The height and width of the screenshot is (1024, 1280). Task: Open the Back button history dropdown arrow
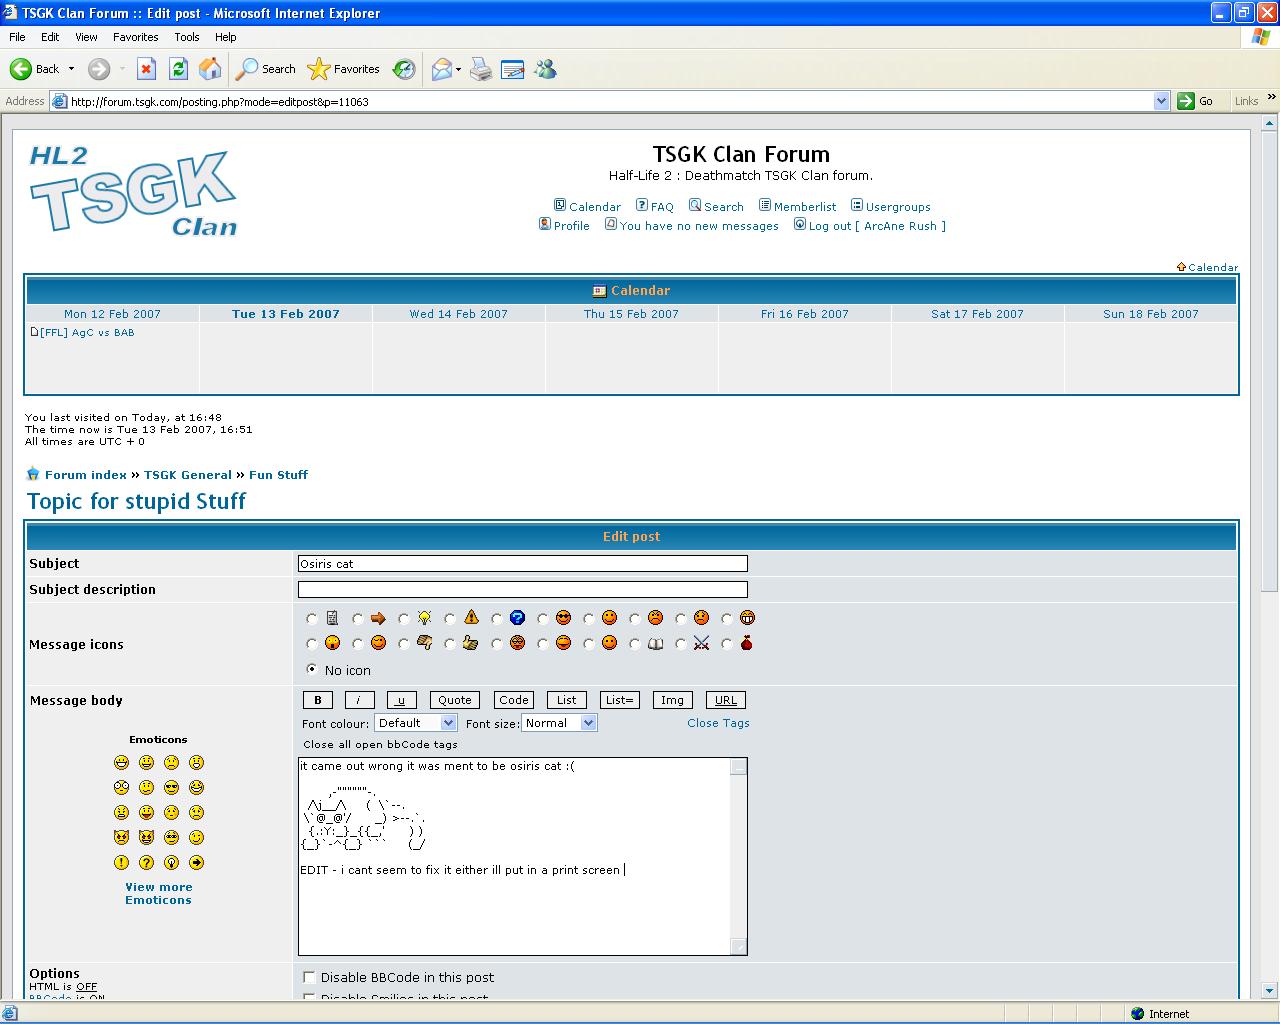(x=71, y=69)
